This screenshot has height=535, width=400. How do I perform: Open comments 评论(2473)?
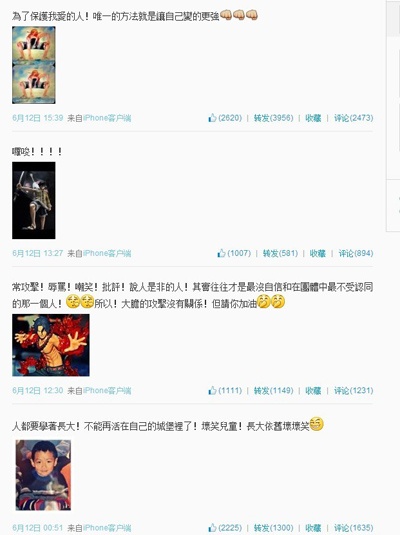[353, 118]
